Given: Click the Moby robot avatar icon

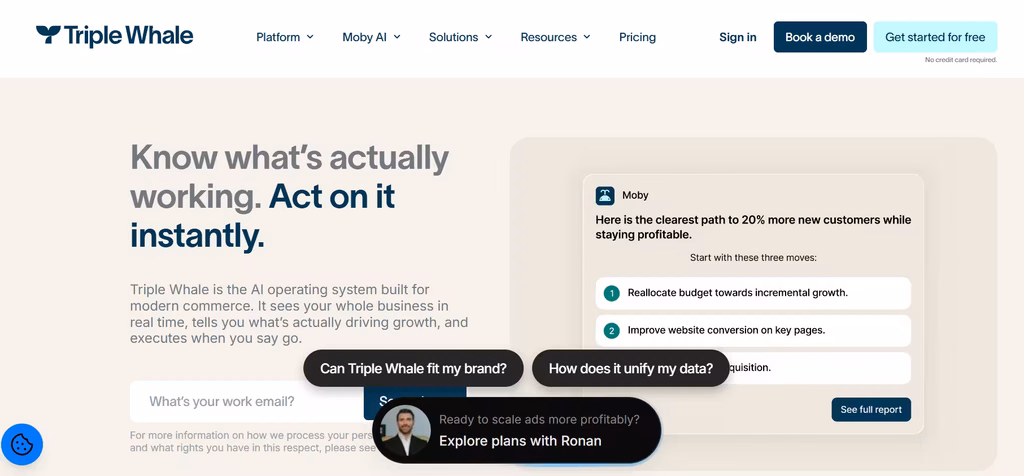Looking at the screenshot, I should [605, 195].
